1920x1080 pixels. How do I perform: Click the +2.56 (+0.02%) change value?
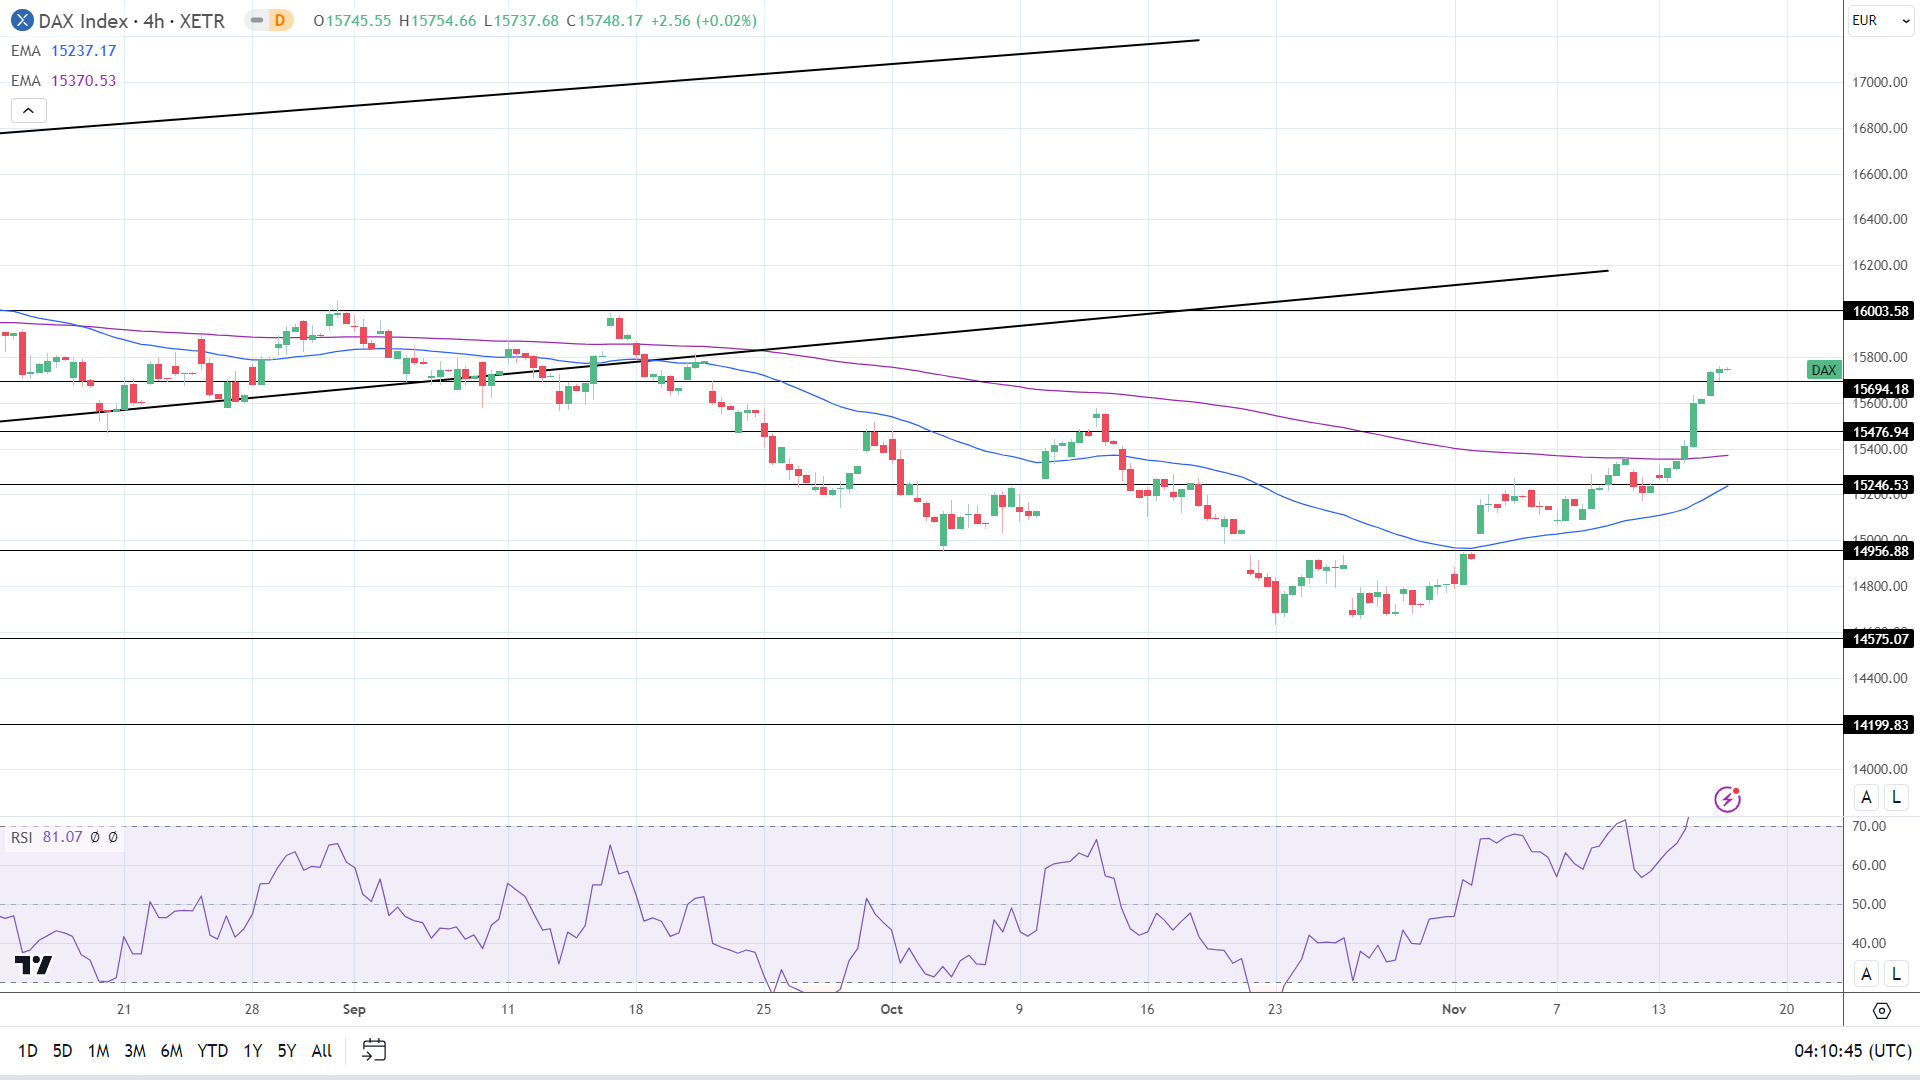click(x=704, y=20)
